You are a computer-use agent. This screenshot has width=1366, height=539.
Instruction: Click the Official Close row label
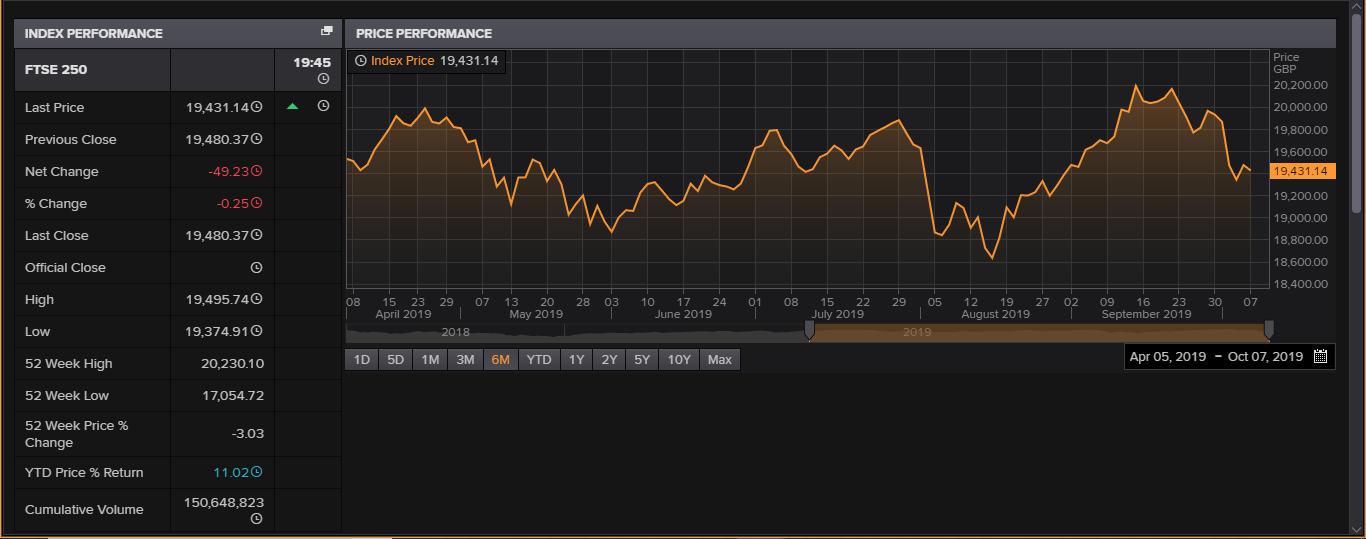coord(65,267)
